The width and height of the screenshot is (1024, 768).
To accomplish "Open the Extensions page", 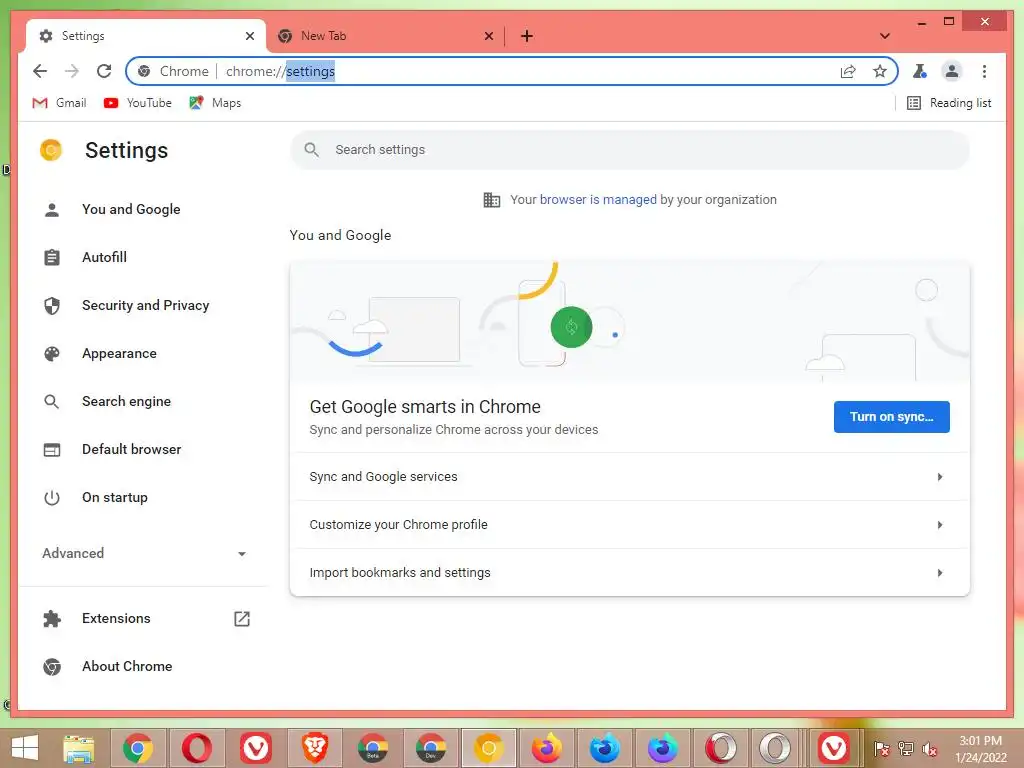I will pos(116,618).
